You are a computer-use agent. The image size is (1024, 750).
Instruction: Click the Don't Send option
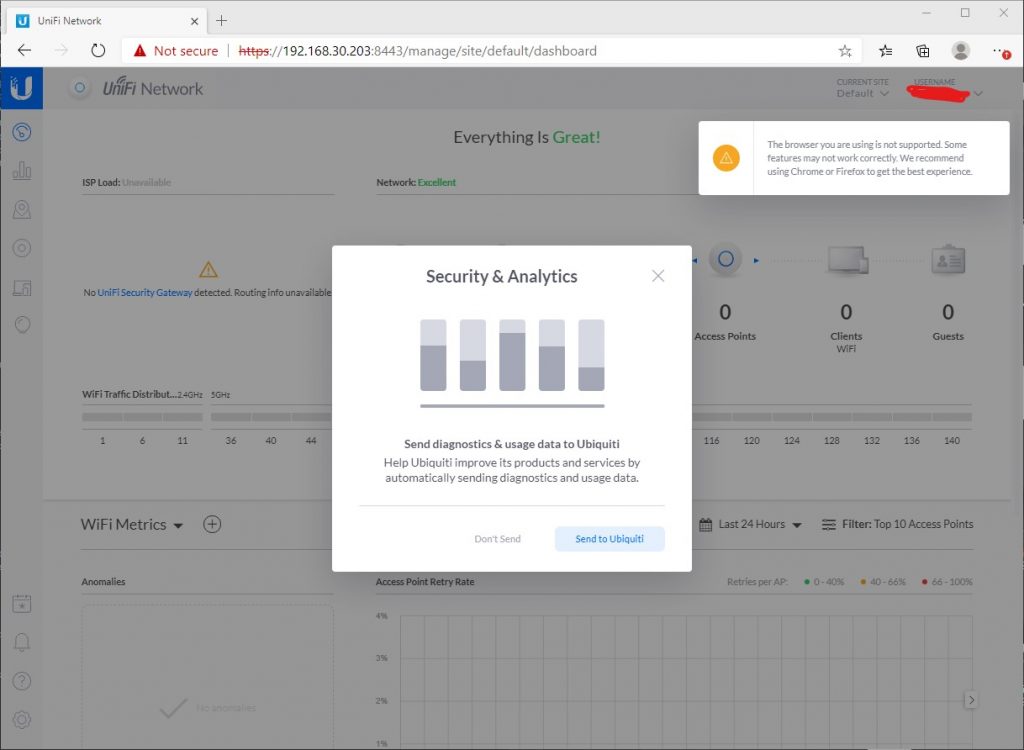497,539
